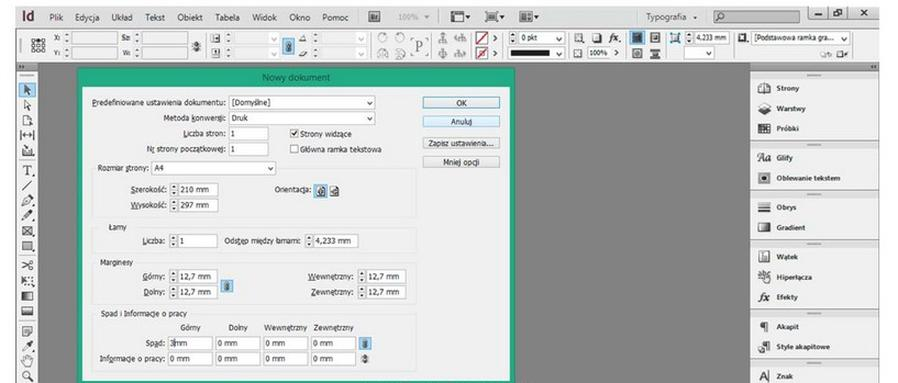Open the Metoda konwersji dropdown
The height and width of the screenshot is (383, 898).
(x=302, y=118)
